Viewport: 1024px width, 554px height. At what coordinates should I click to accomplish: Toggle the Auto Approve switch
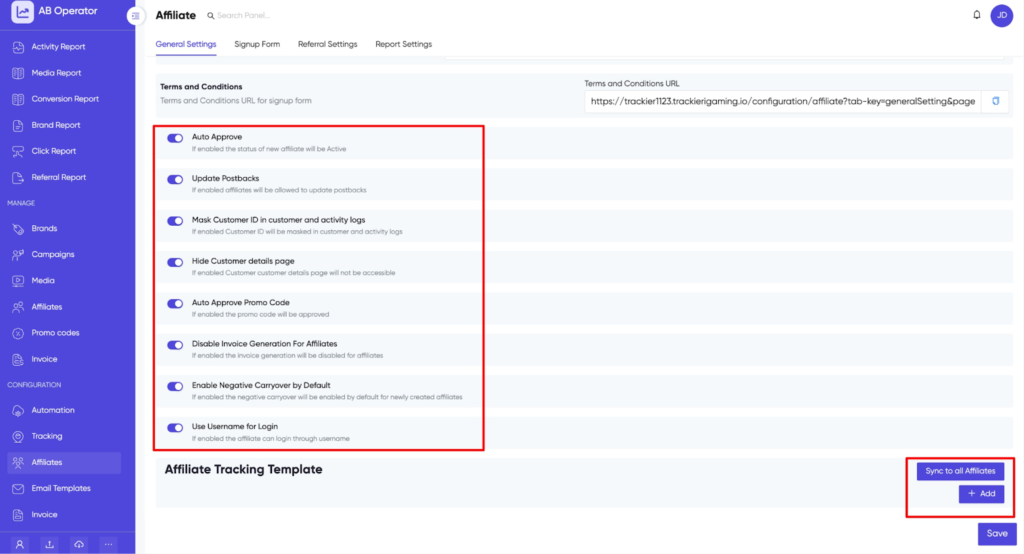tap(175, 138)
